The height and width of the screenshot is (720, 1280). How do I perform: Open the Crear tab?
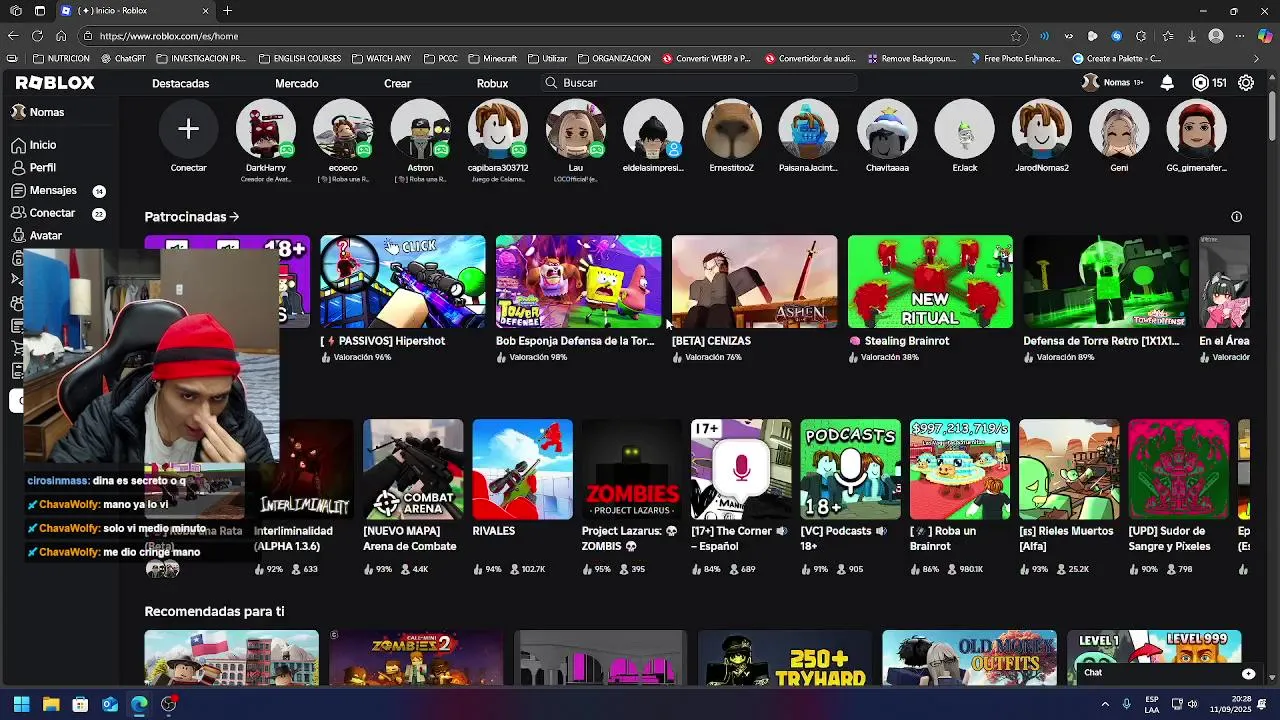[398, 83]
